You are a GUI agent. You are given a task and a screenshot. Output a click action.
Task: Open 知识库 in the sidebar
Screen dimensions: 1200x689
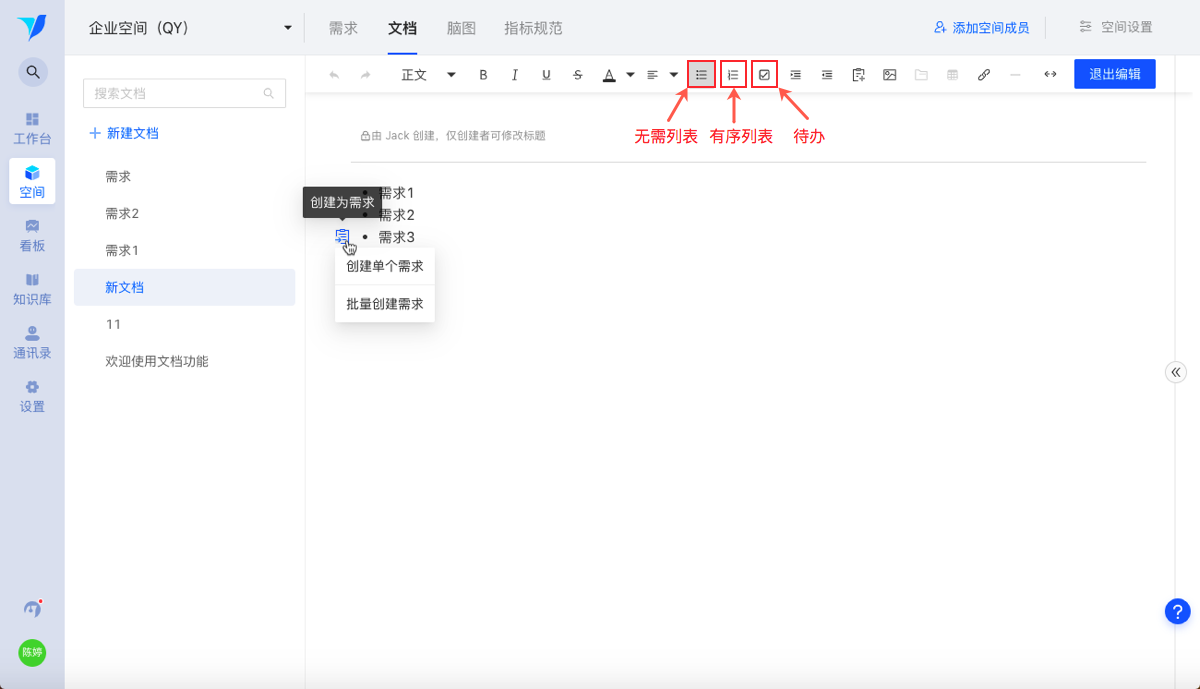click(32, 290)
